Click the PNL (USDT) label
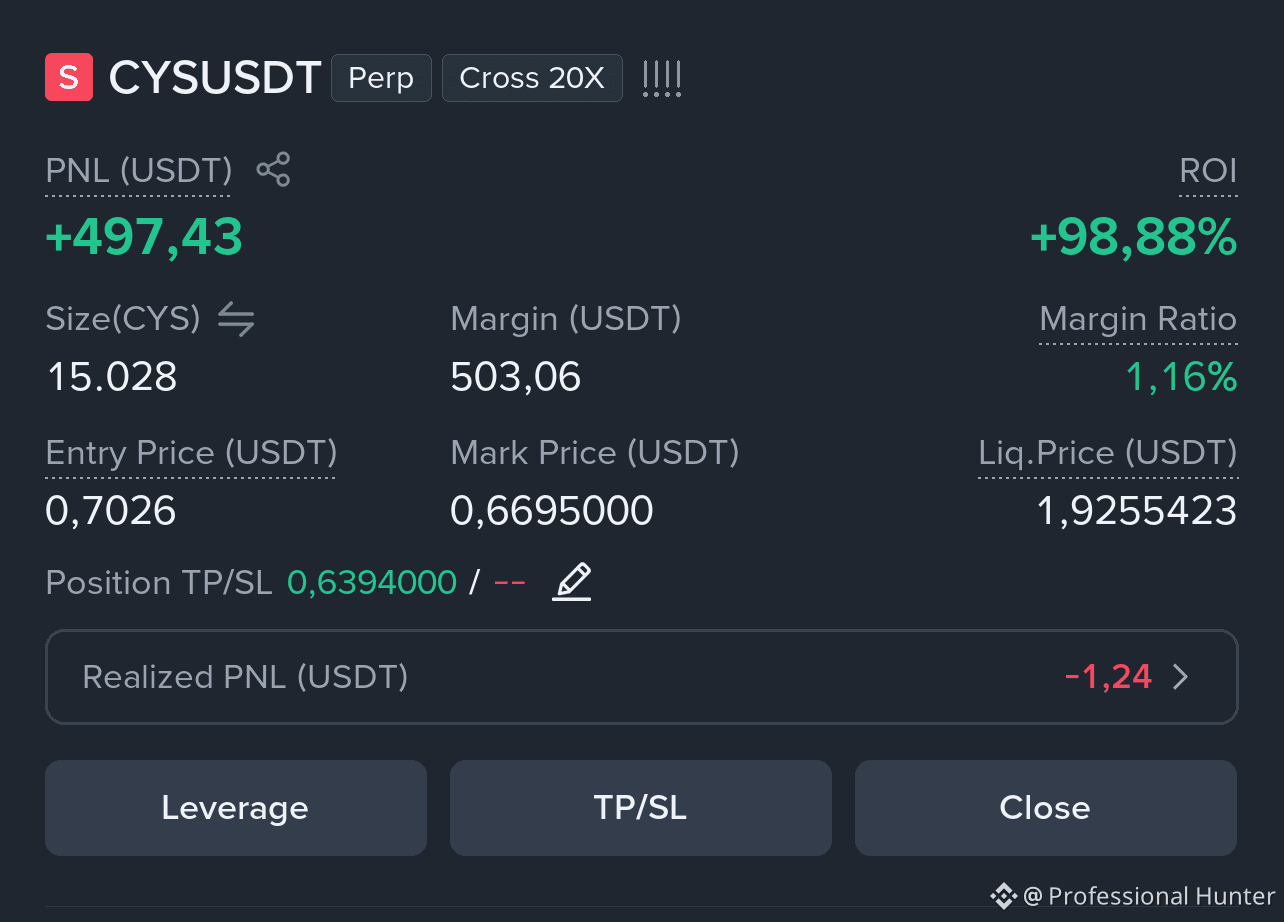Viewport: 1284px width, 922px height. coord(139,171)
